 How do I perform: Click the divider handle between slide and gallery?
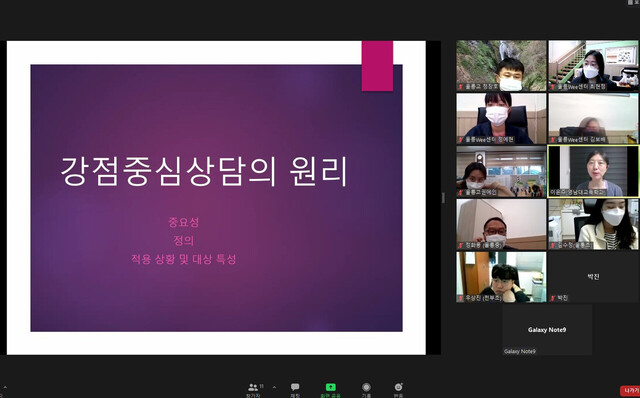[443, 198]
